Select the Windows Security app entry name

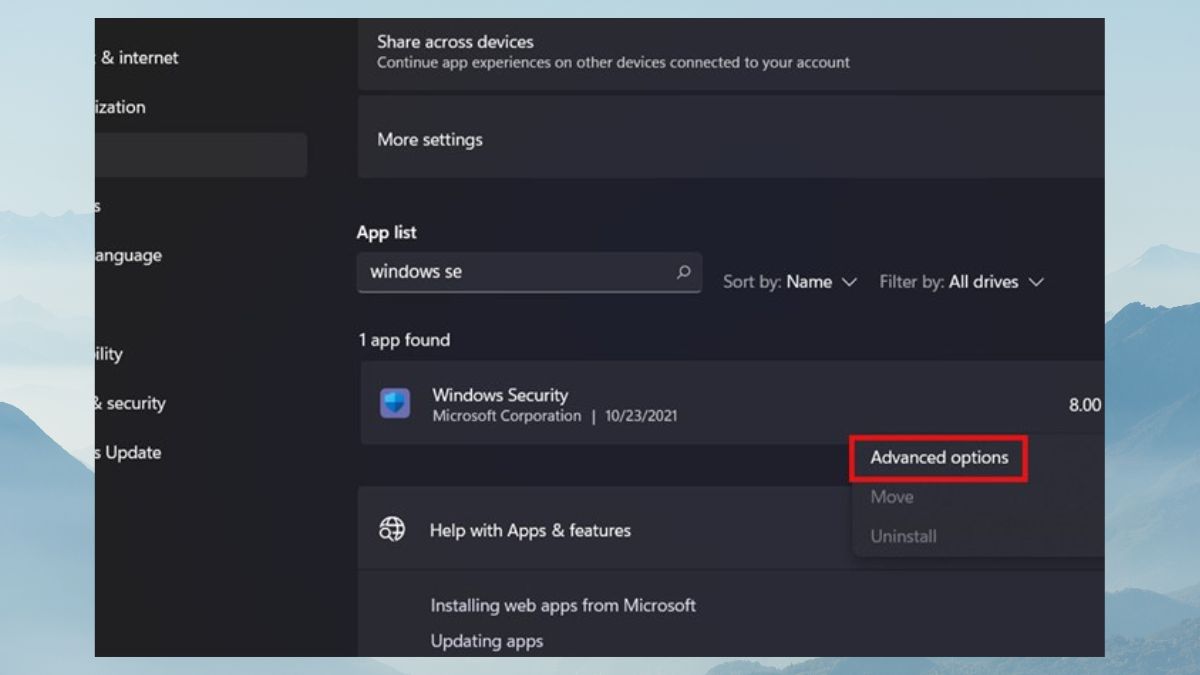point(500,395)
